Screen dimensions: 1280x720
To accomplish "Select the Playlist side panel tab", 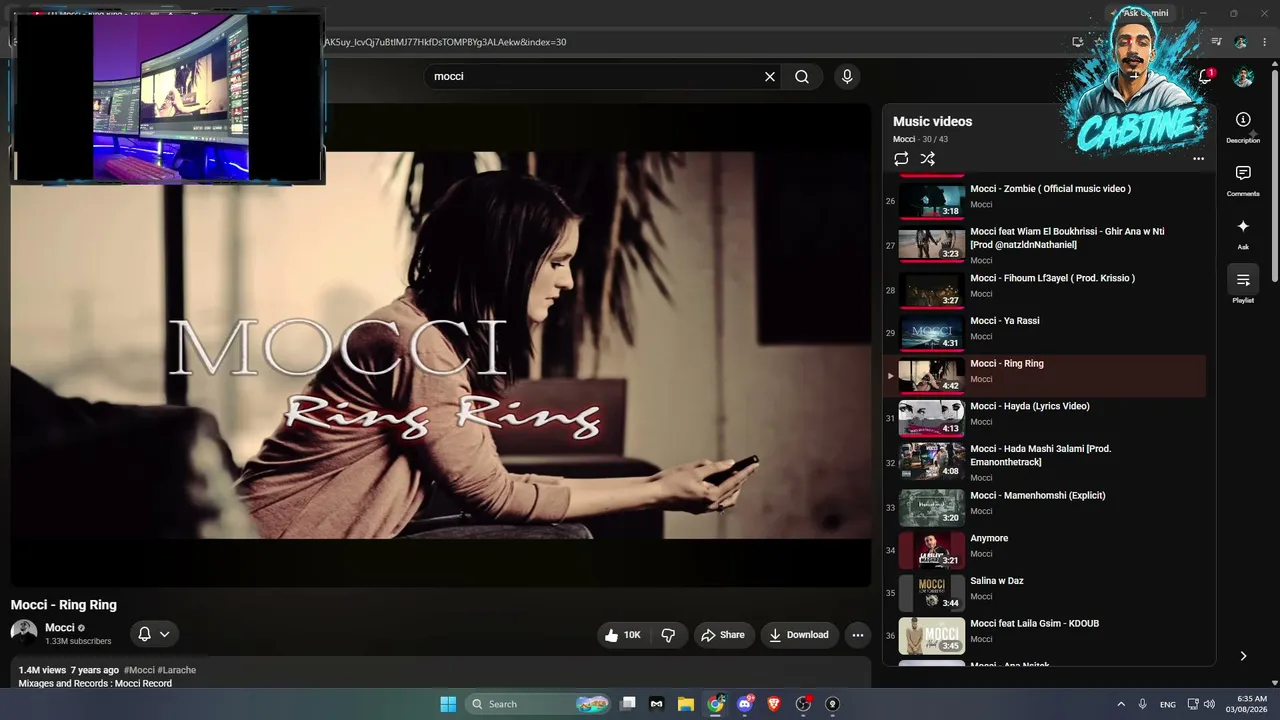I will (x=1243, y=286).
